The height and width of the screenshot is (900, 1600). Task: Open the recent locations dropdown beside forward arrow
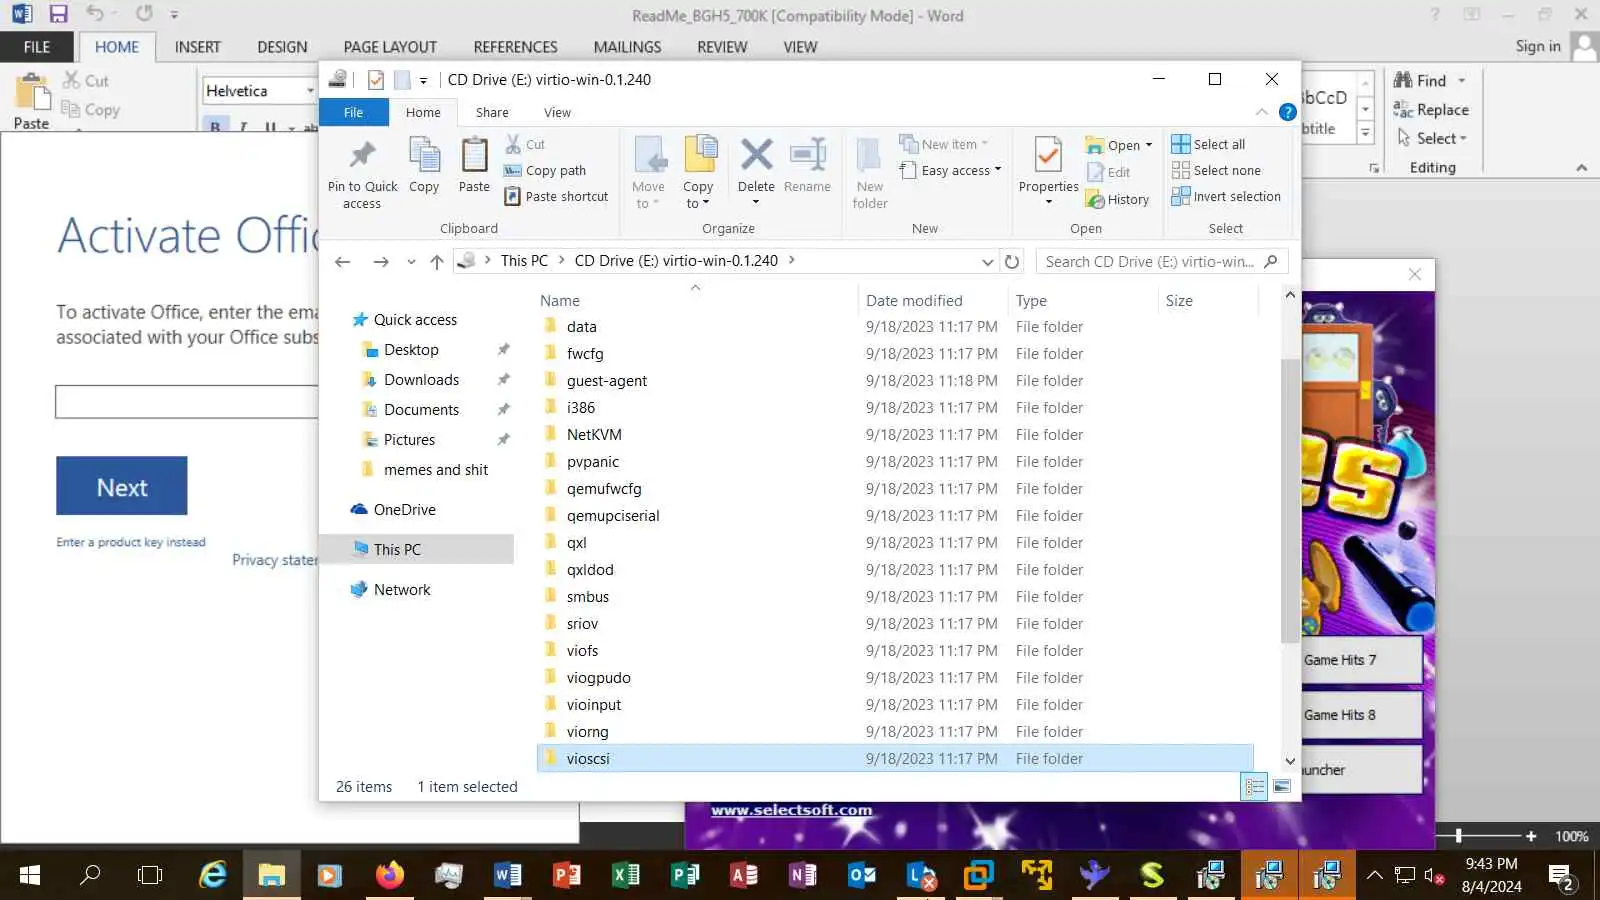click(x=411, y=262)
